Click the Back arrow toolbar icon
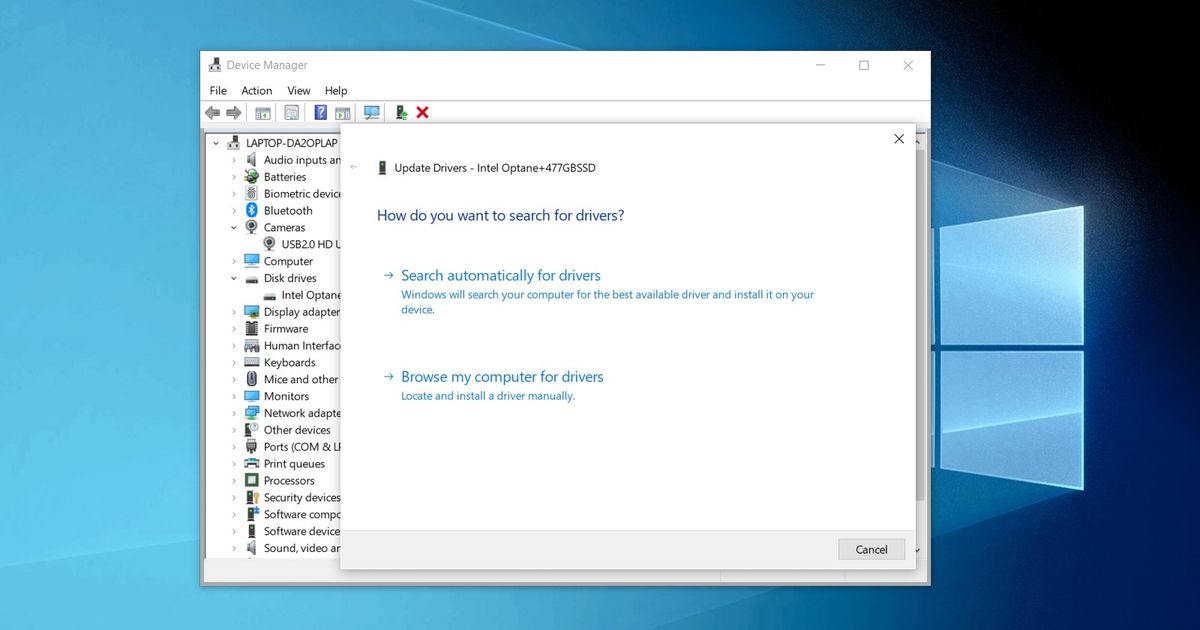Screen dimensions: 1200x630 click(x=212, y=113)
